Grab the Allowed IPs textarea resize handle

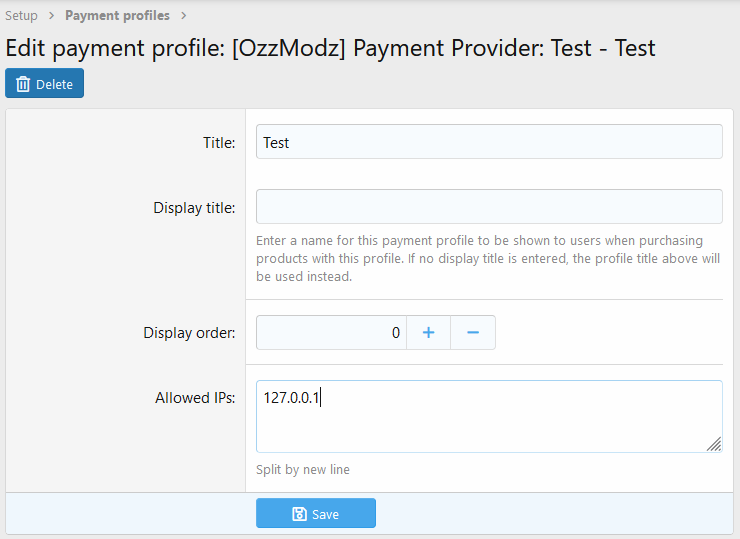tap(713, 443)
